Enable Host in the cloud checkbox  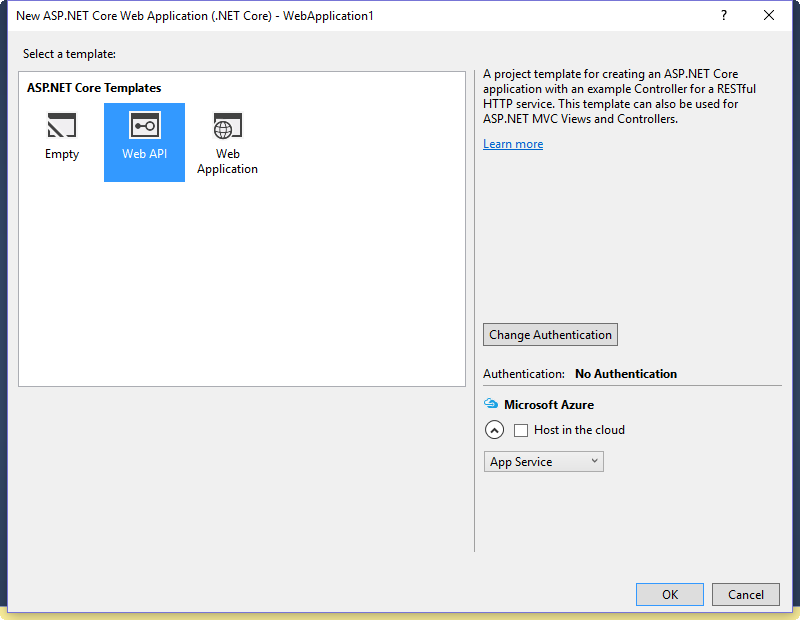click(x=521, y=430)
